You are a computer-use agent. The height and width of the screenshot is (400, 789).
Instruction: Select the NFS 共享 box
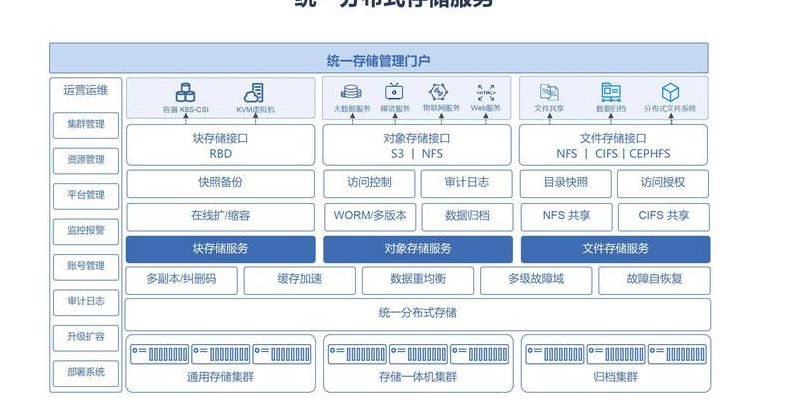(x=567, y=217)
